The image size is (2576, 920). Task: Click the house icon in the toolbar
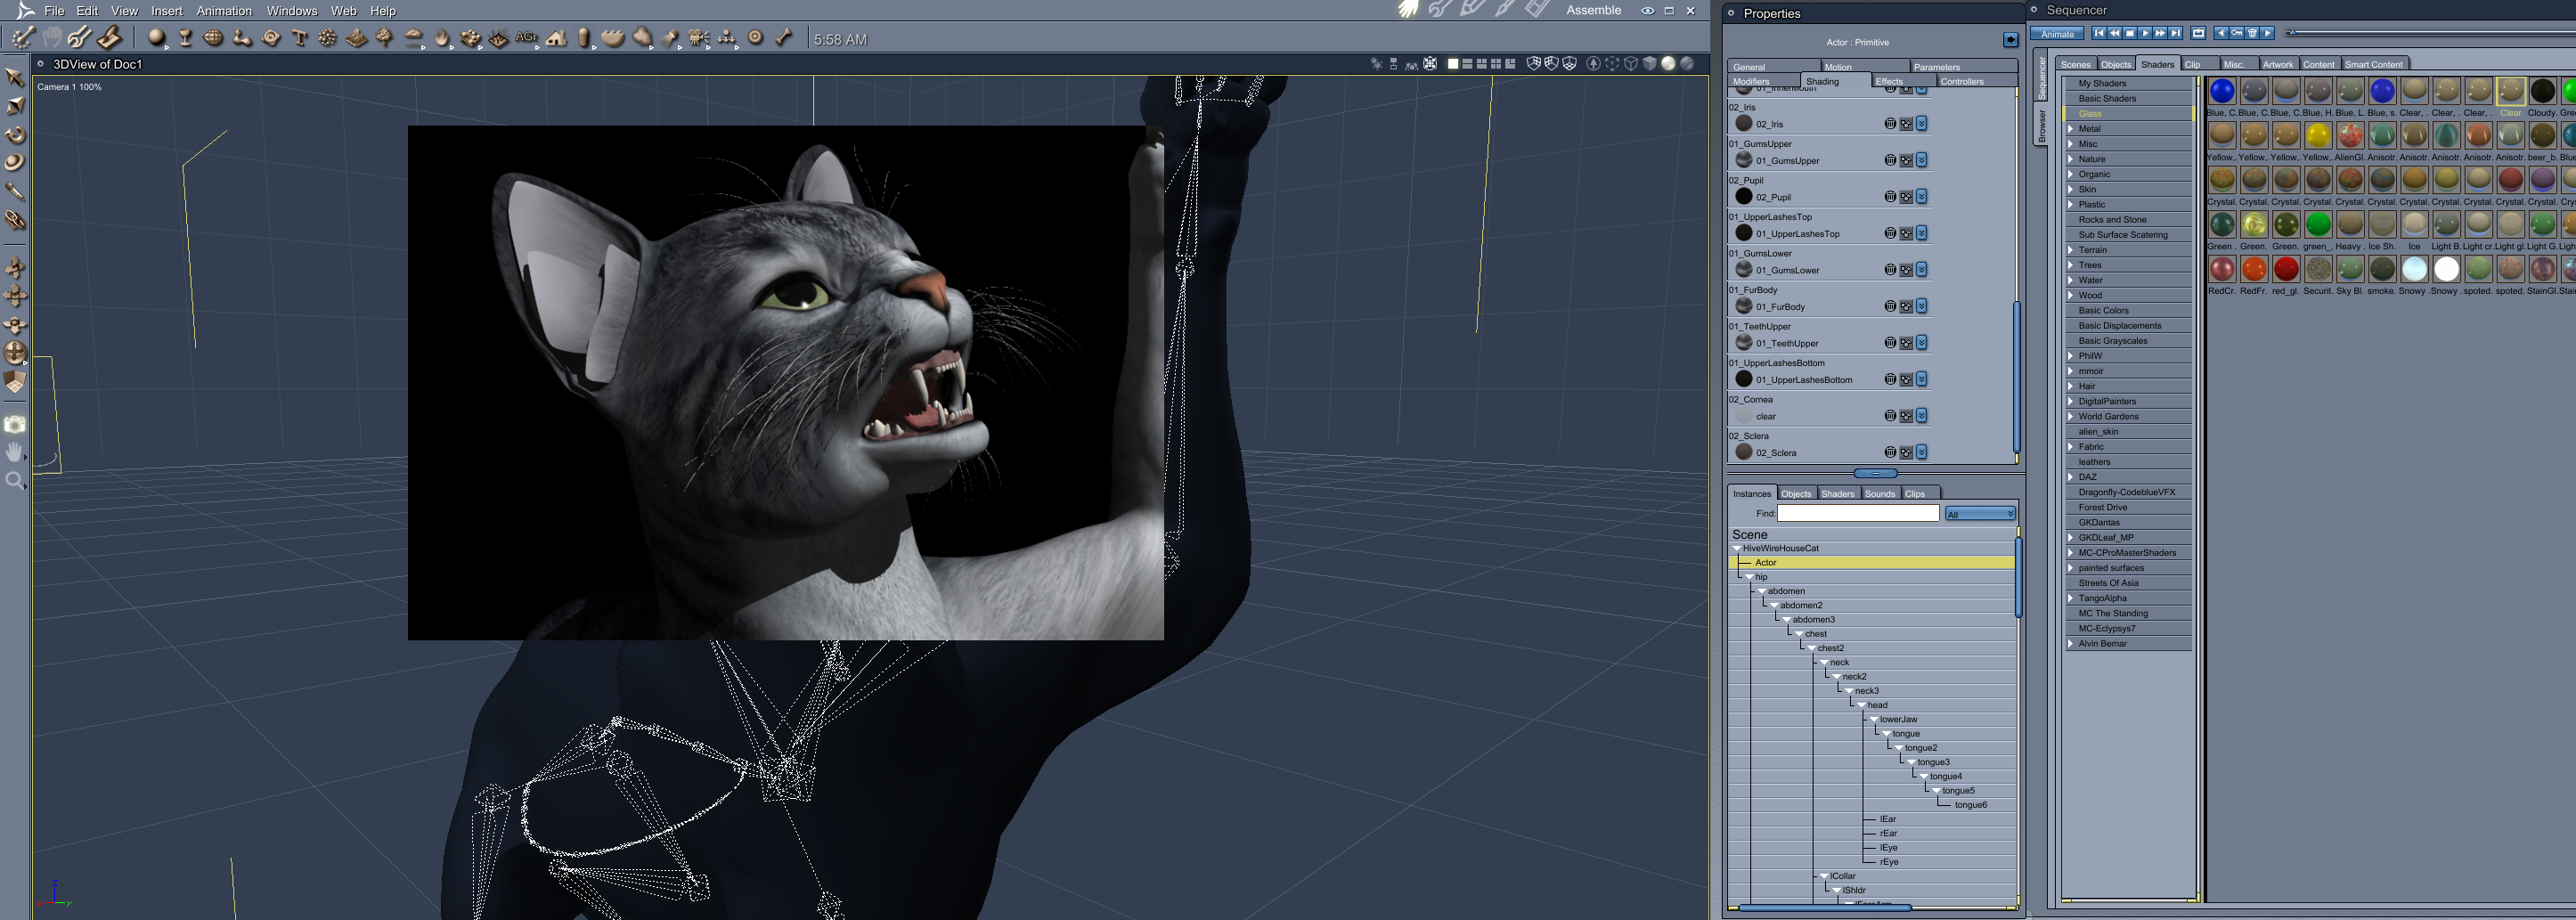click(556, 38)
